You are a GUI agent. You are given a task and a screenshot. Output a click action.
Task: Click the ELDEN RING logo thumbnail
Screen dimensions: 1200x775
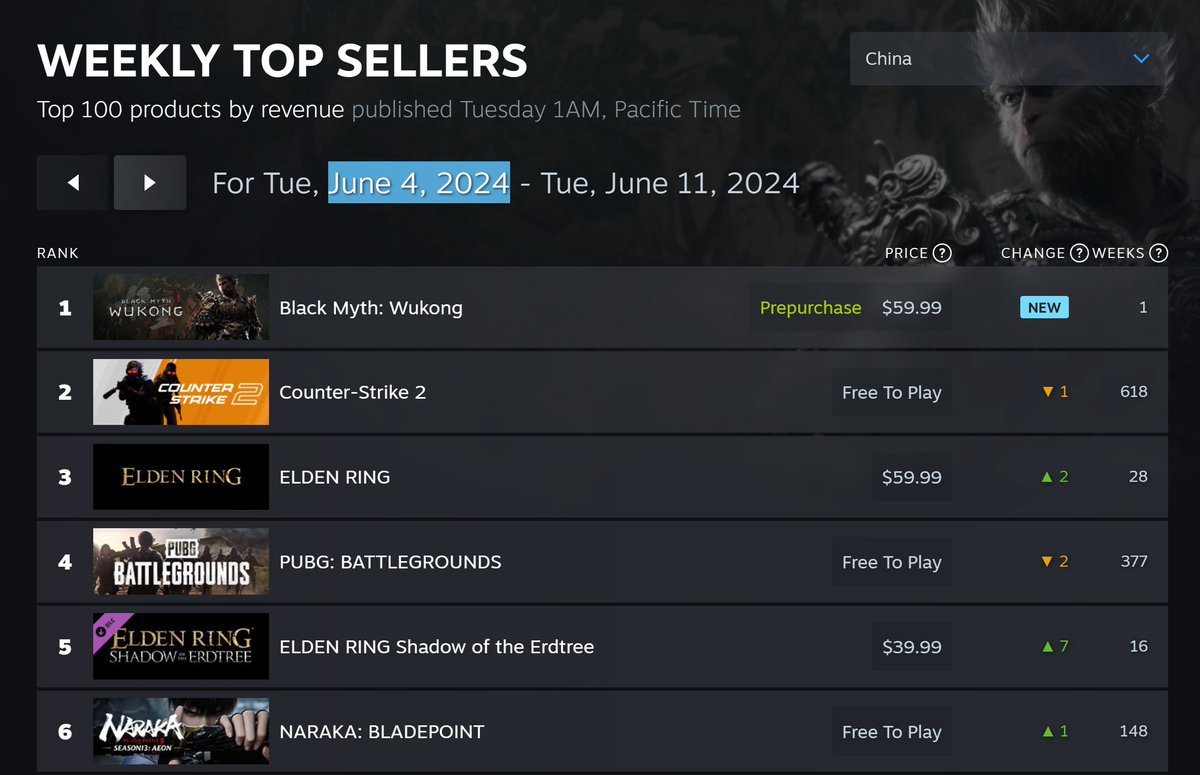[x=181, y=477]
